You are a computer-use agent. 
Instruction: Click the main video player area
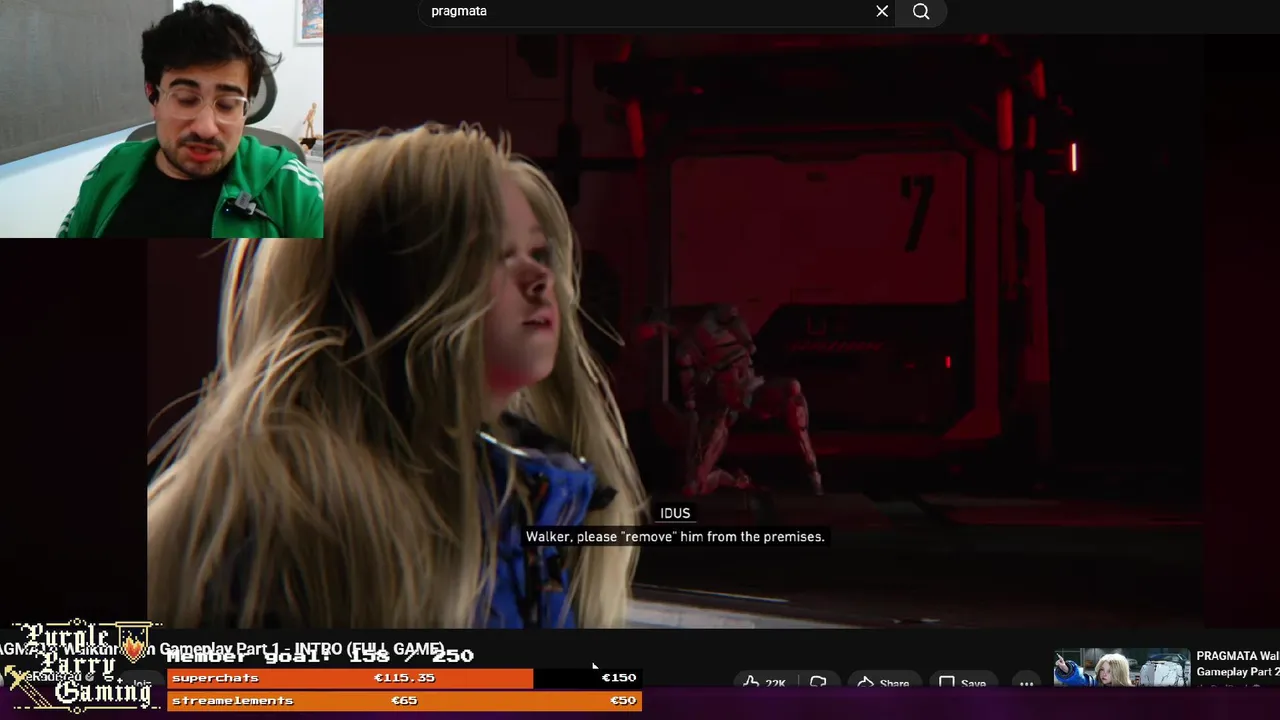click(x=676, y=330)
